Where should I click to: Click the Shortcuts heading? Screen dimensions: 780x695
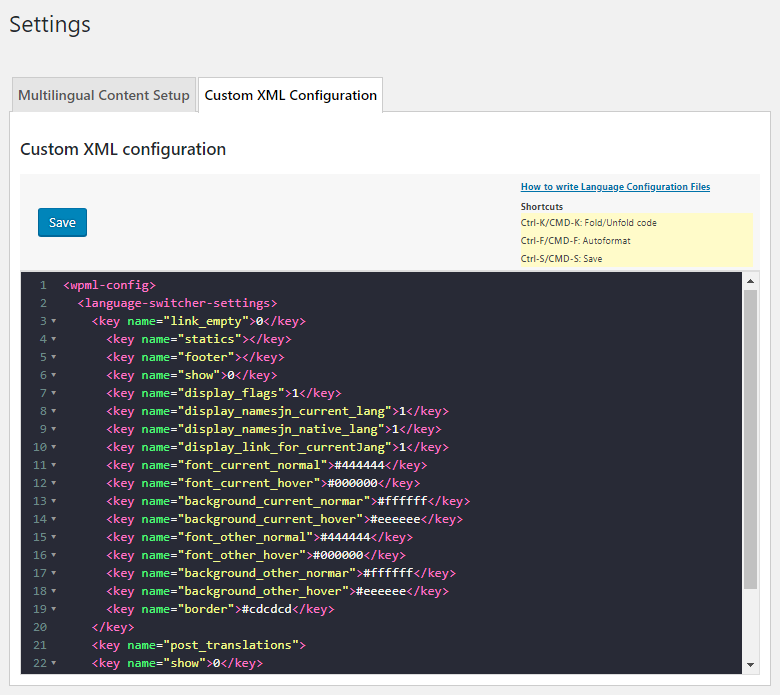[542, 206]
